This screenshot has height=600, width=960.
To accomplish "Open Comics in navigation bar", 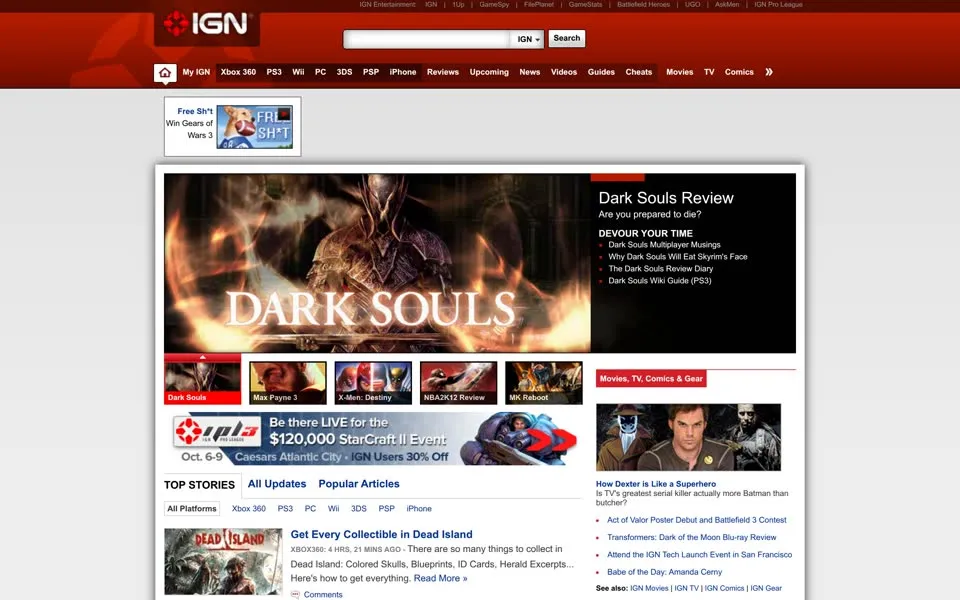I will [739, 72].
